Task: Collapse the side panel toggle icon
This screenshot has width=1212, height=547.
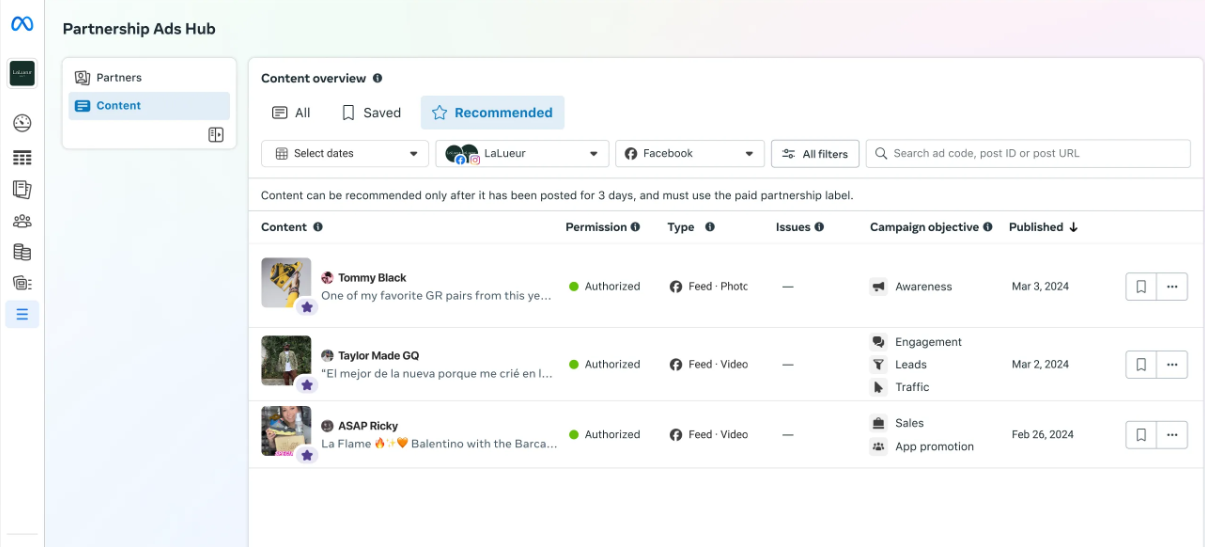Action: [216, 135]
